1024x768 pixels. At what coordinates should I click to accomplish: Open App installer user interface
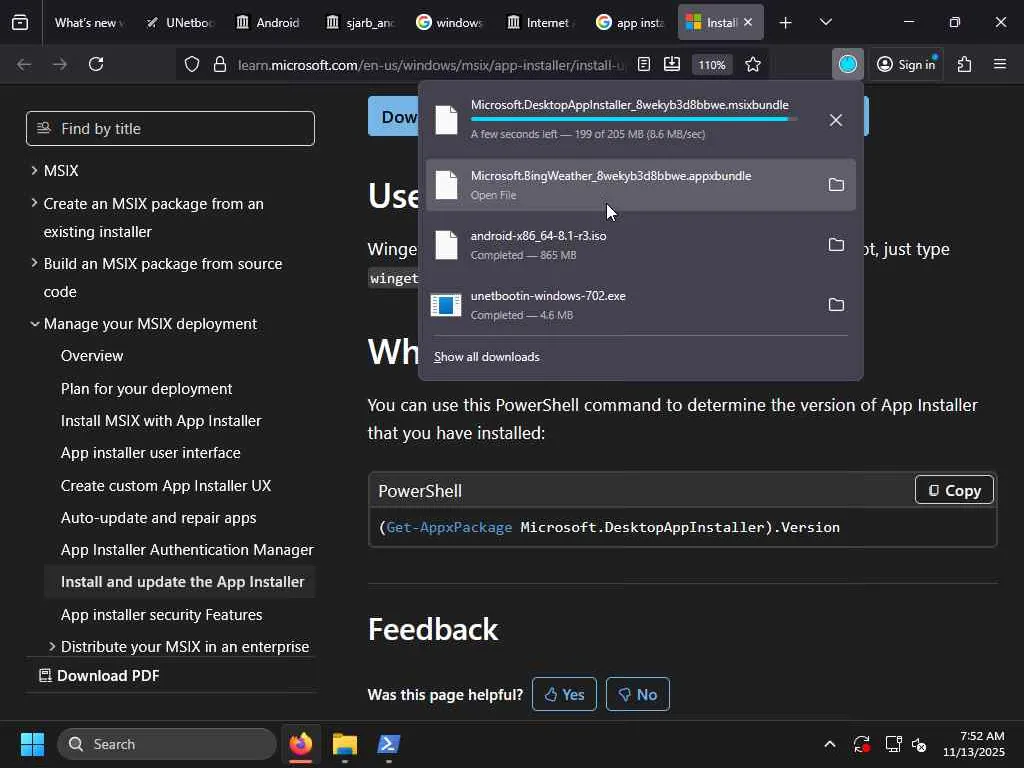point(150,453)
